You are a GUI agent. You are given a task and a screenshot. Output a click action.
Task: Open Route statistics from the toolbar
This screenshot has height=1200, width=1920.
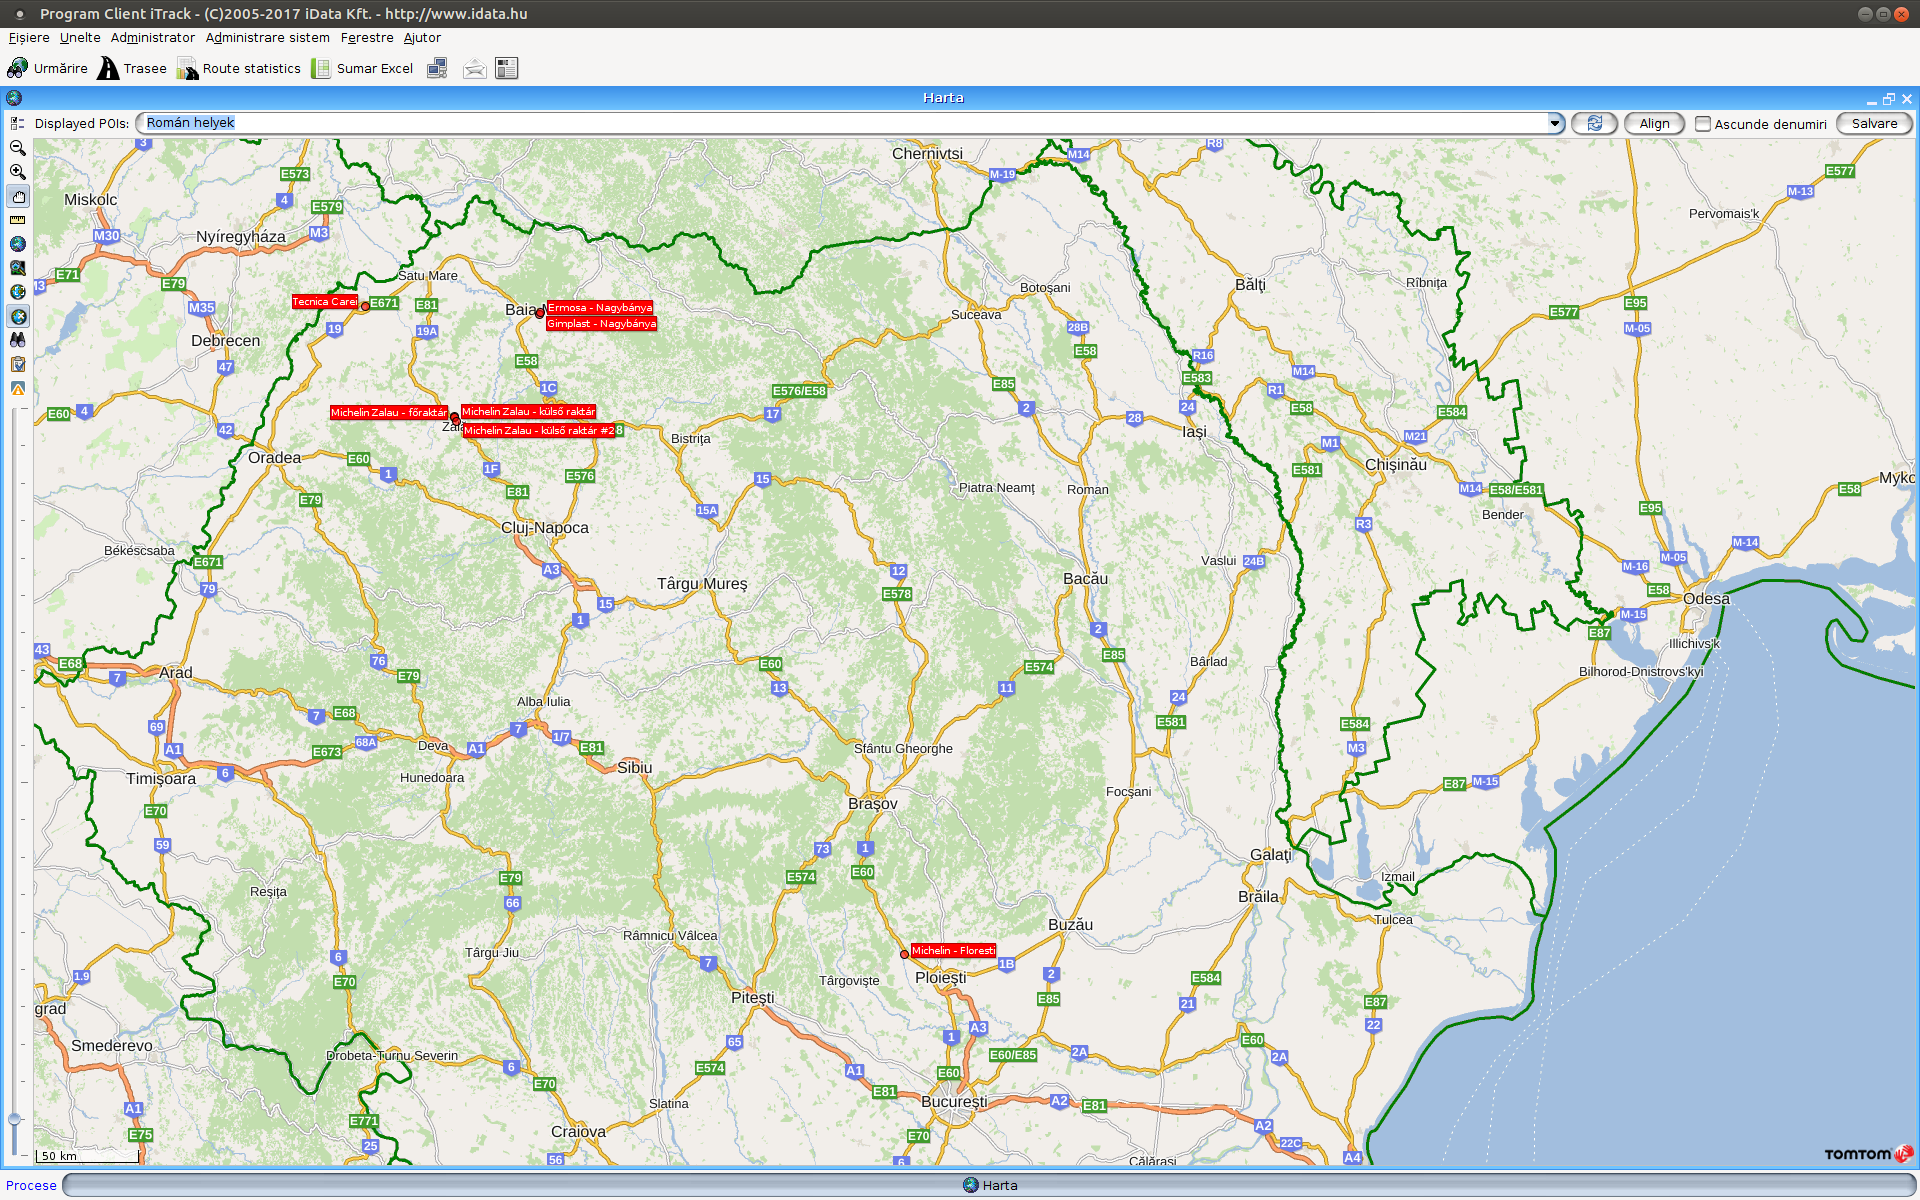pos(240,68)
